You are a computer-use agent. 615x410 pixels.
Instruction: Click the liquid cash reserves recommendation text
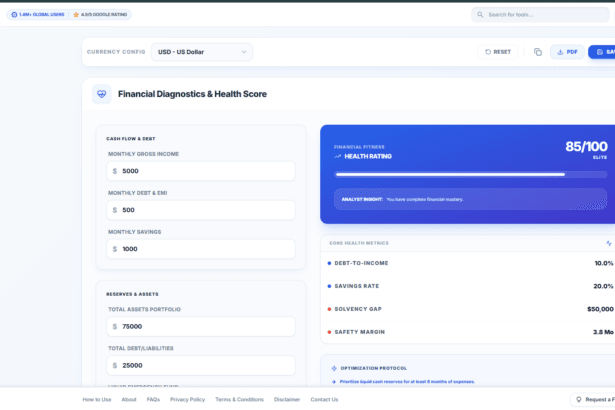407,381
